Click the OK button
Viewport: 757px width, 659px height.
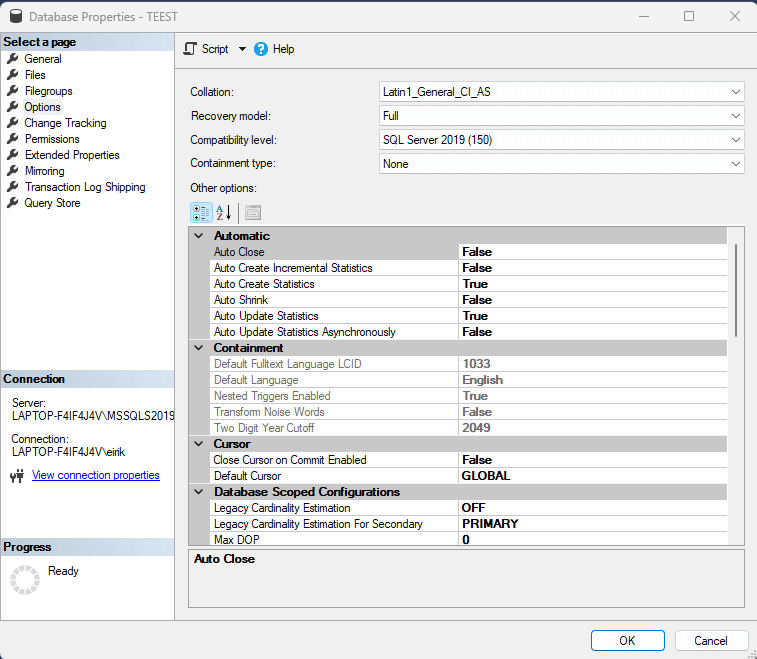(x=627, y=641)
